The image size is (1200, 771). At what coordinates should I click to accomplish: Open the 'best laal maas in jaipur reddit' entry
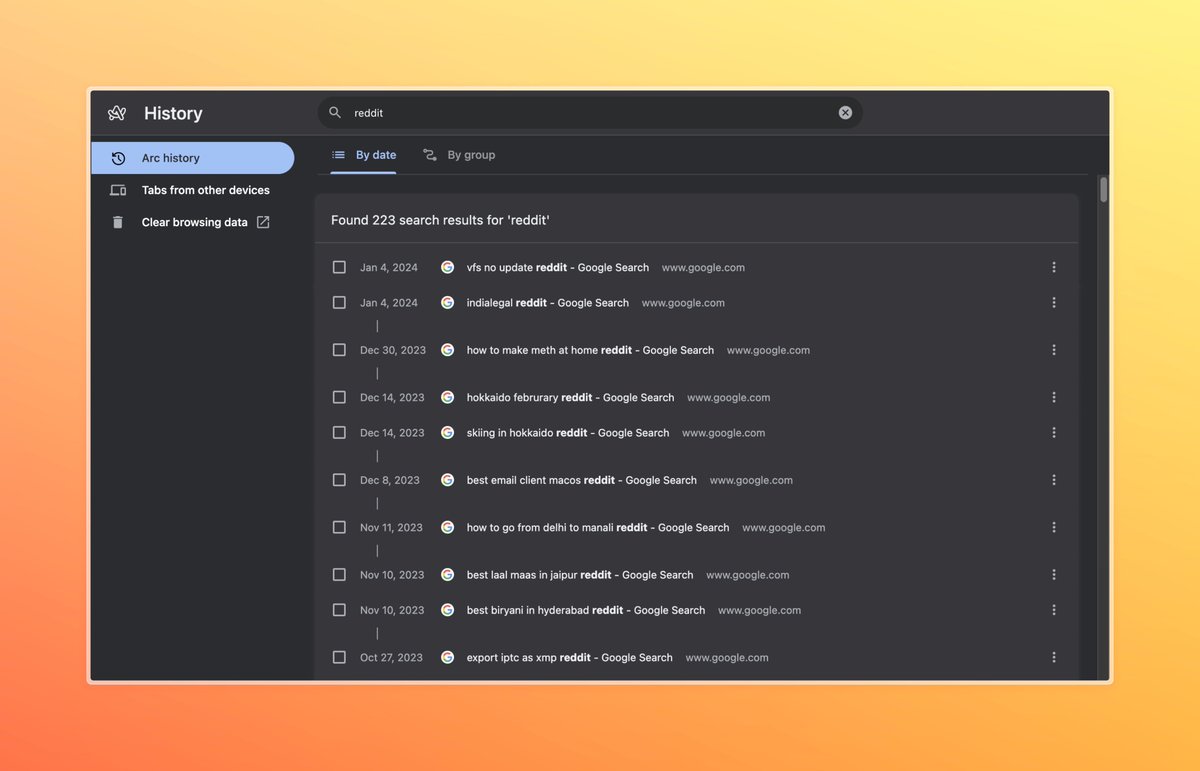click(x=580, y=574)
